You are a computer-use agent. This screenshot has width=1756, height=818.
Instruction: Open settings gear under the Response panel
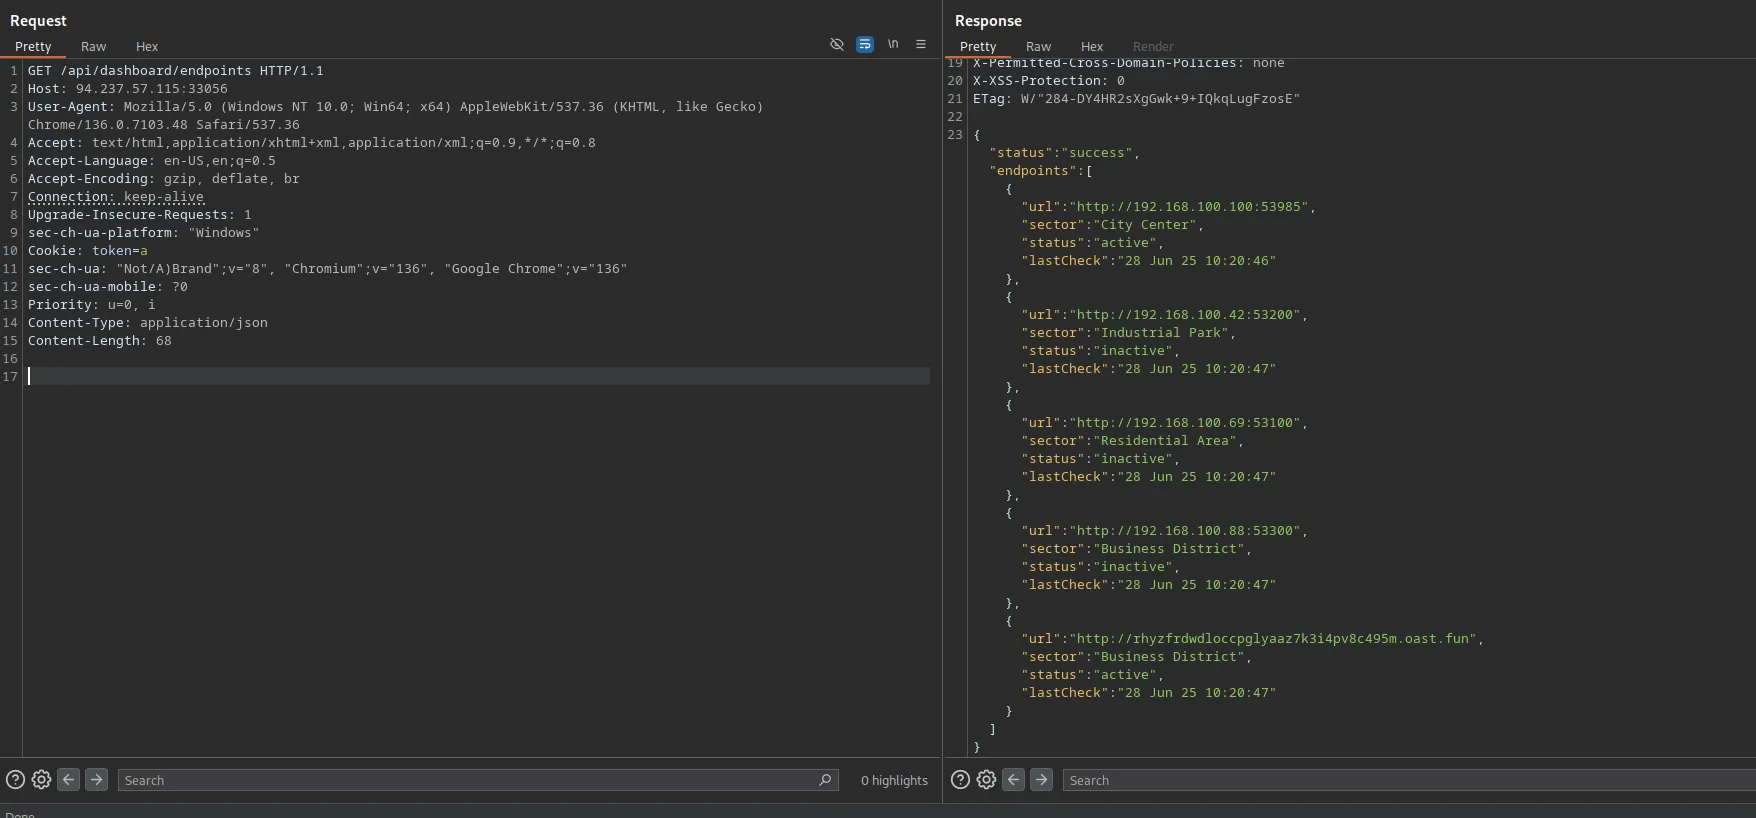986,780
